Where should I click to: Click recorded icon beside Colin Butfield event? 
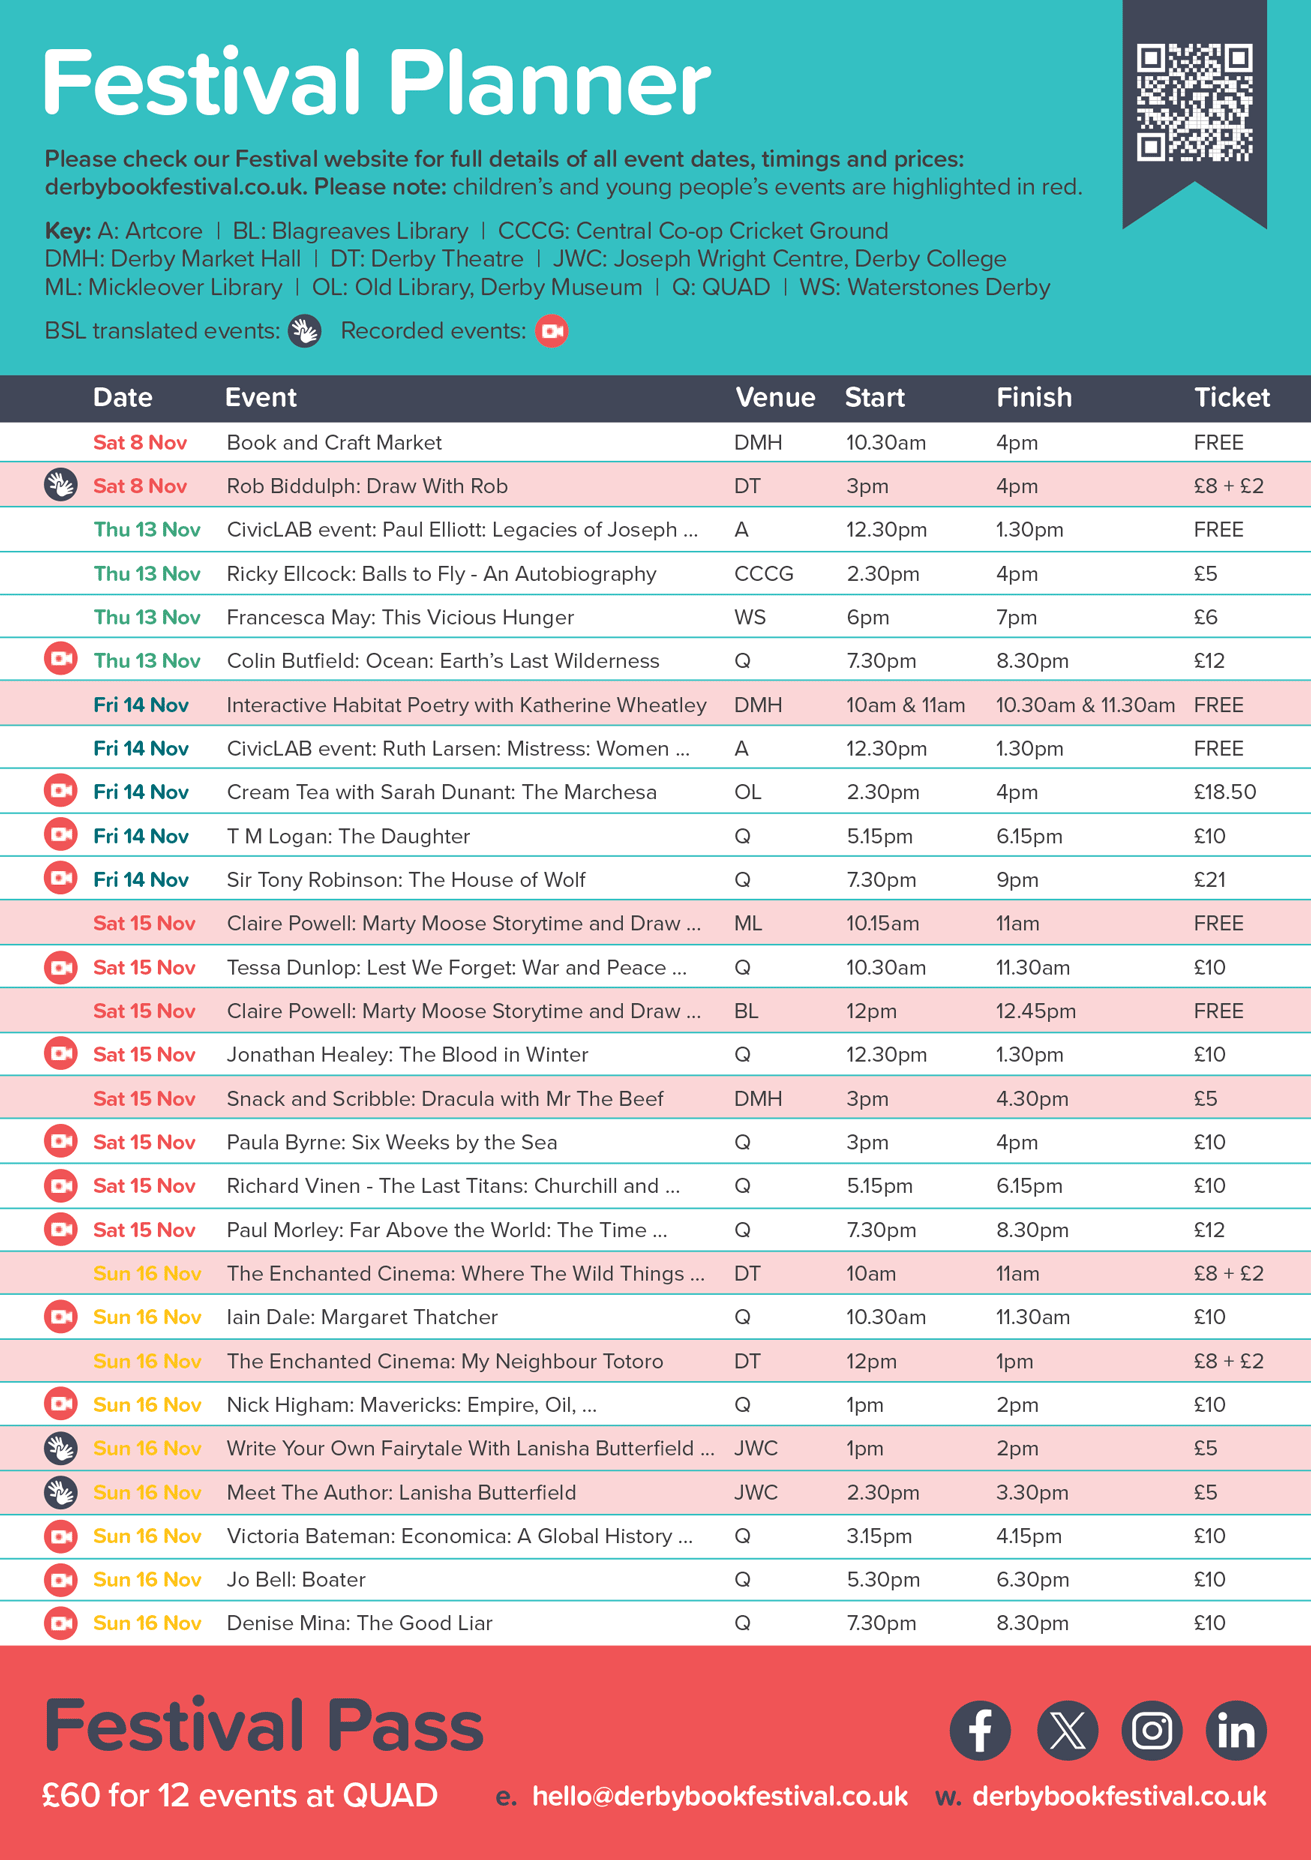(x=61, y=660)
